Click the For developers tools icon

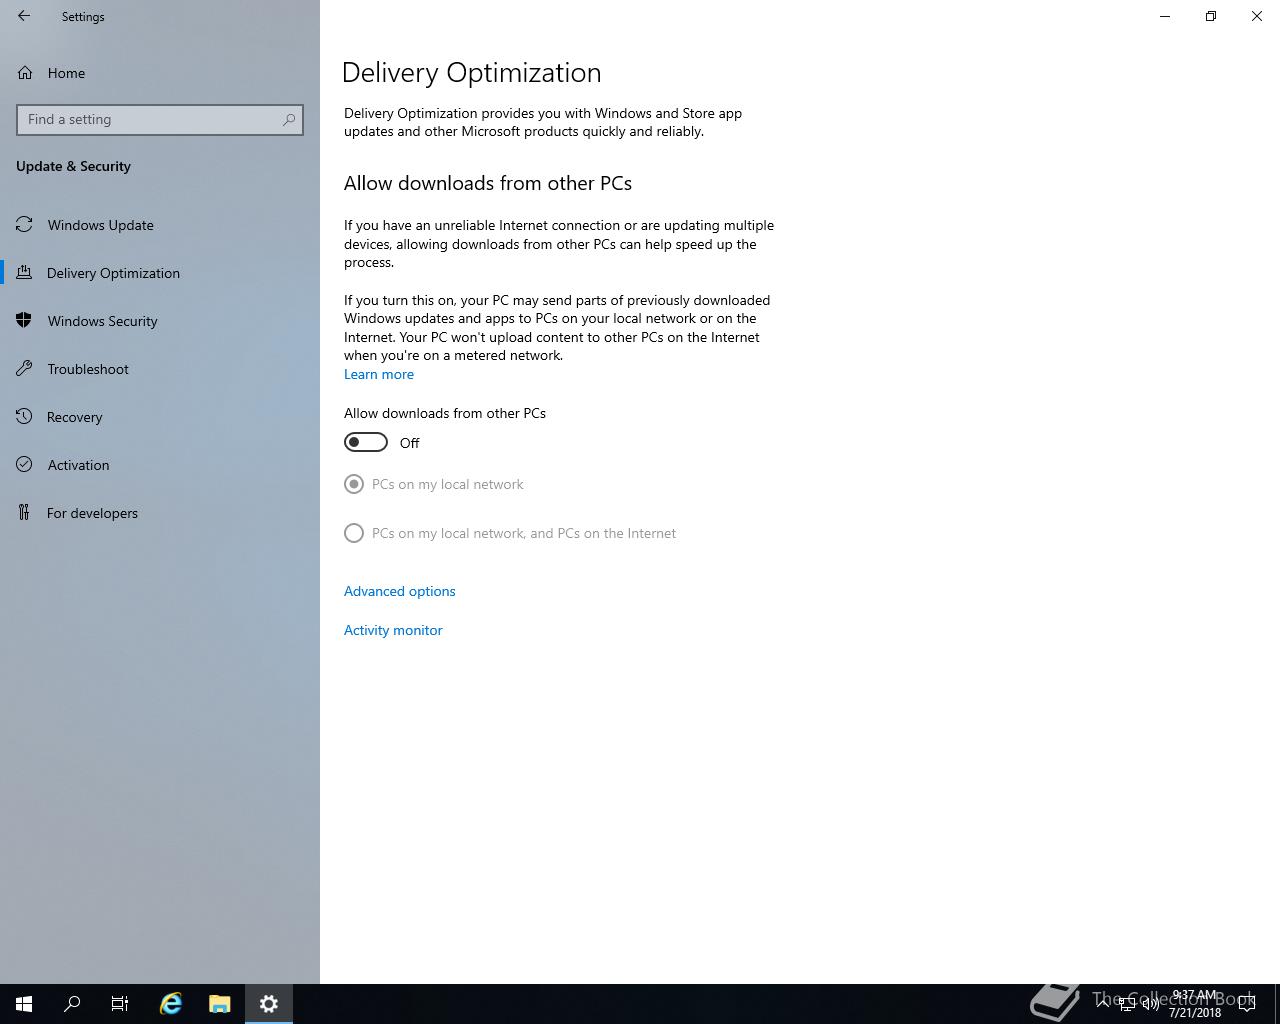25,513
